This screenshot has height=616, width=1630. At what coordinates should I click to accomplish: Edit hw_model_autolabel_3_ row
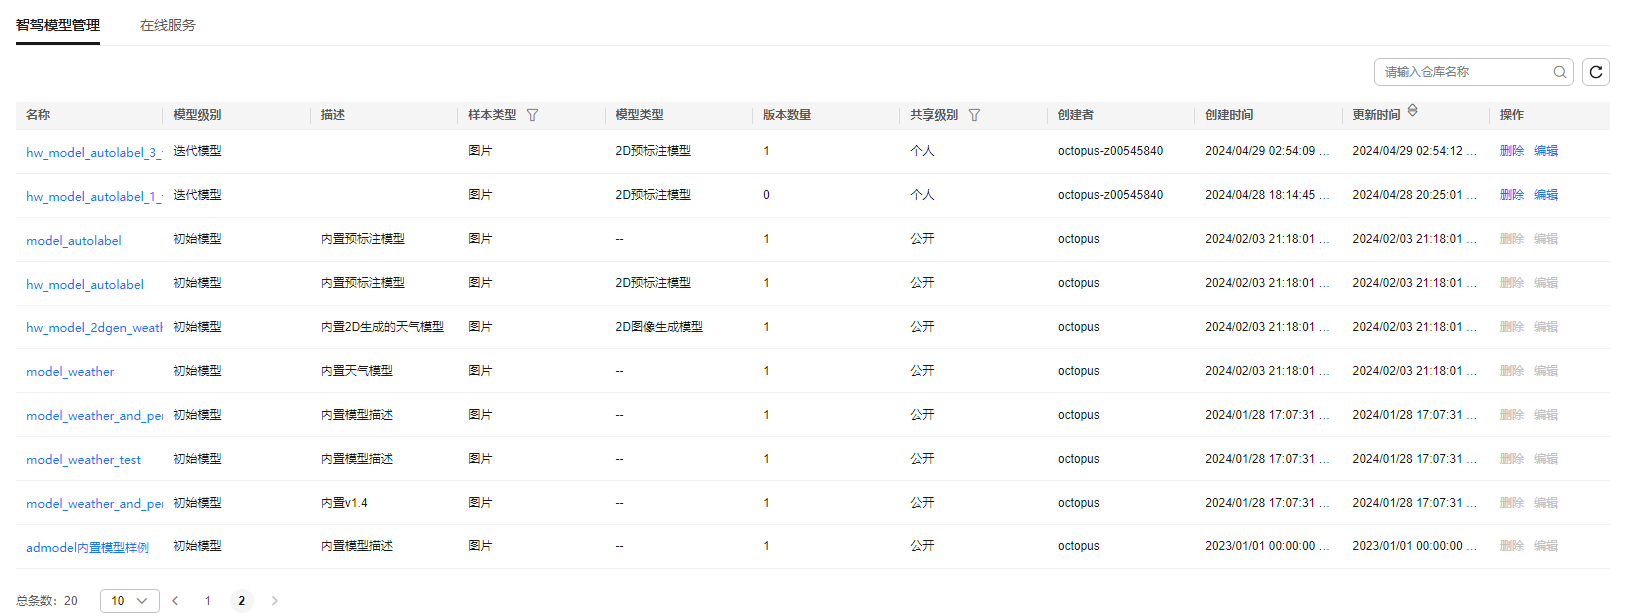click(x=1546, y=151)
